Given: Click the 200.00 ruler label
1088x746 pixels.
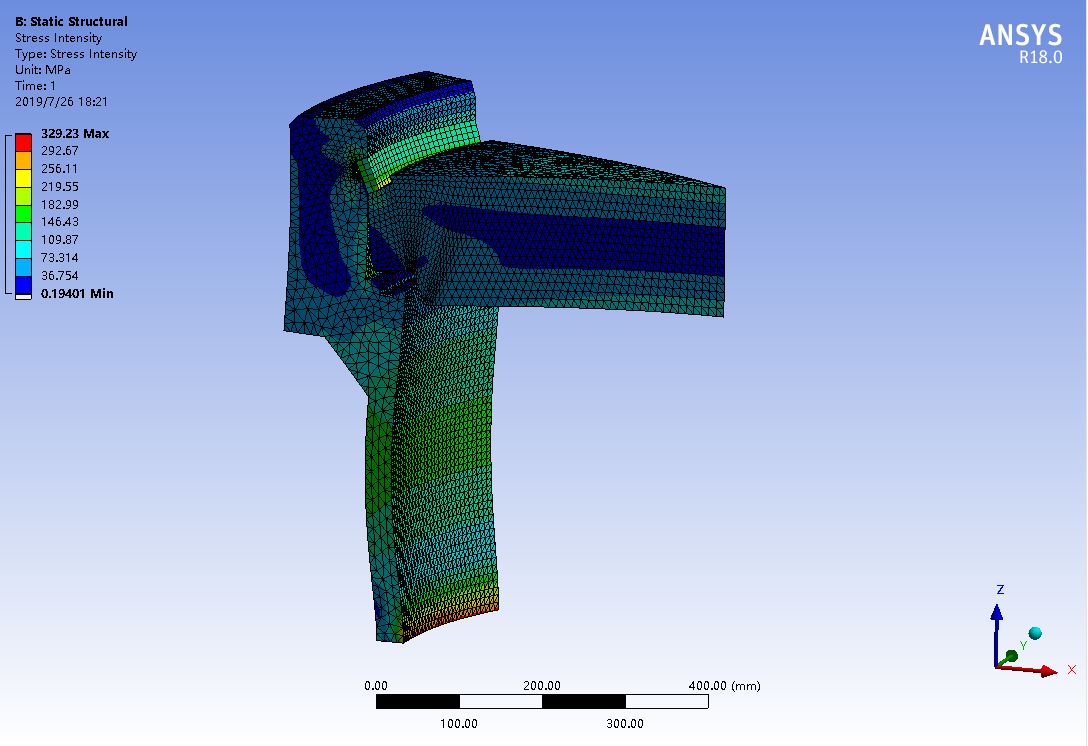Looking at the screenshot, I should 542,686.
